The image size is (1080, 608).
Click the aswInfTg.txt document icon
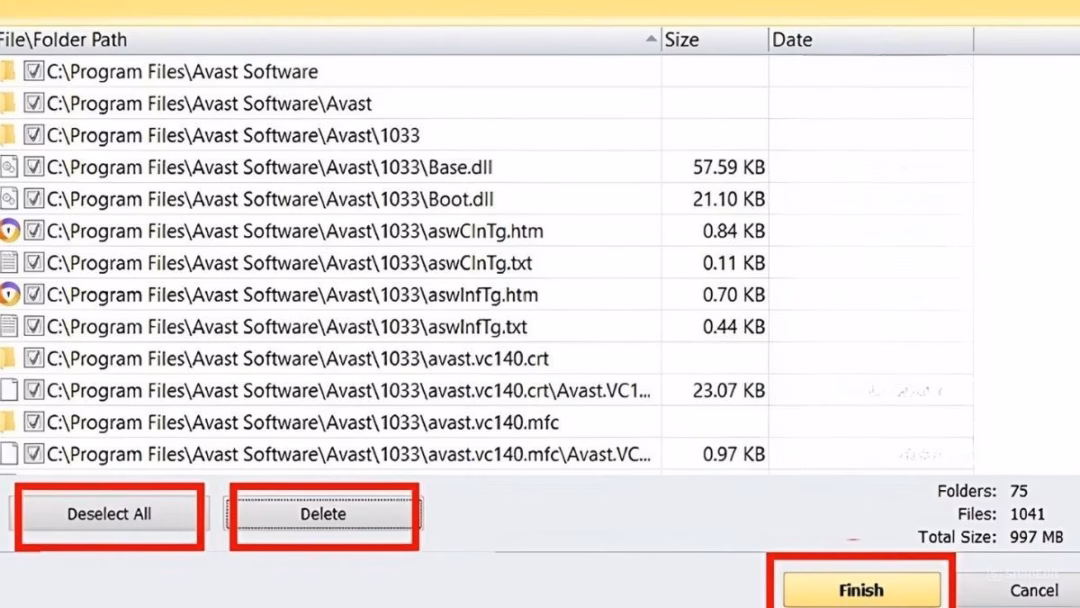8,326
